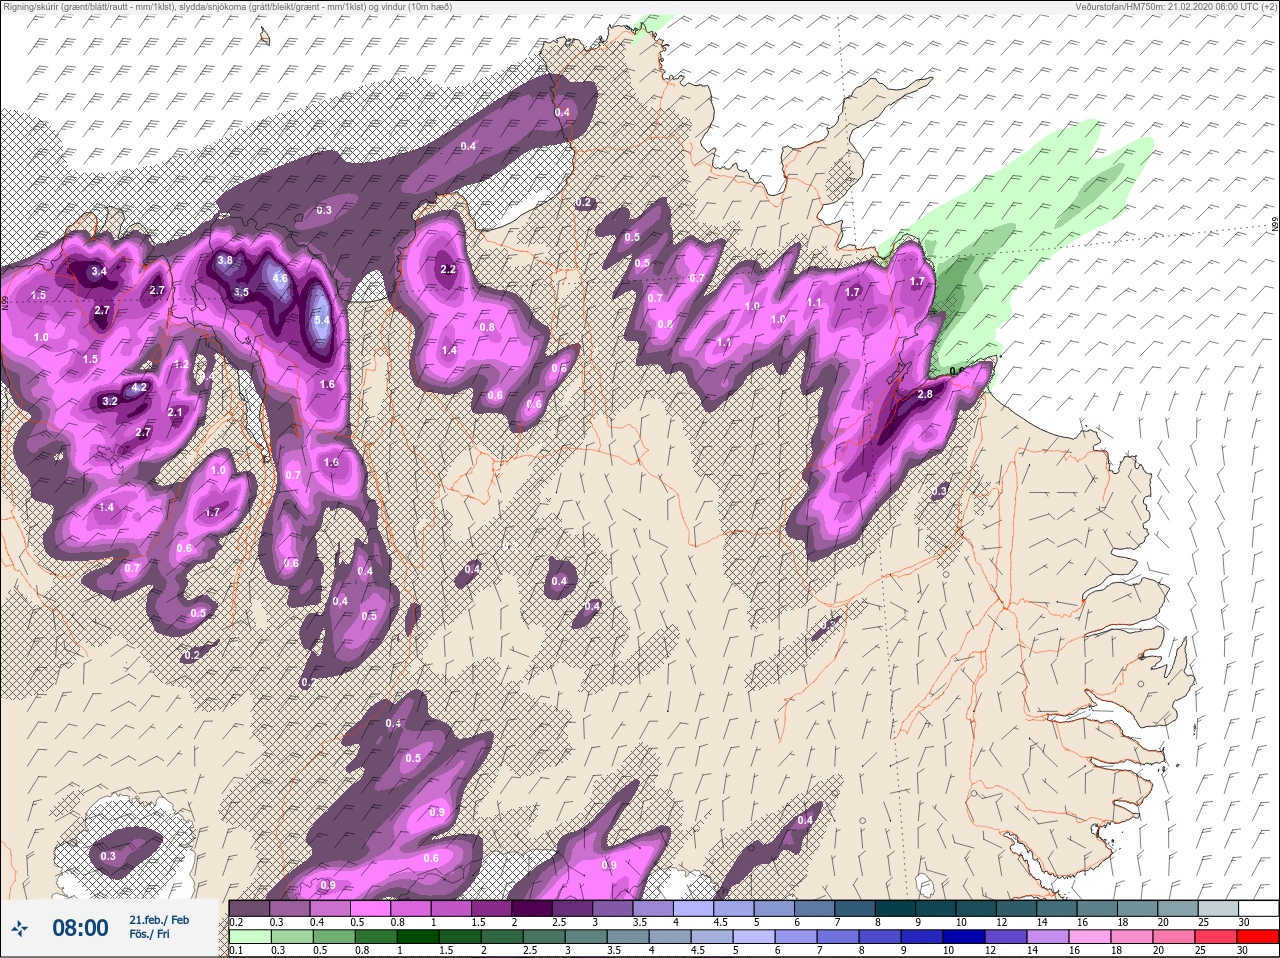Click the weekday label 'Fös./ Fri'
The height and width of the screenshot is (958, 1280).
[x=149, y=936]
